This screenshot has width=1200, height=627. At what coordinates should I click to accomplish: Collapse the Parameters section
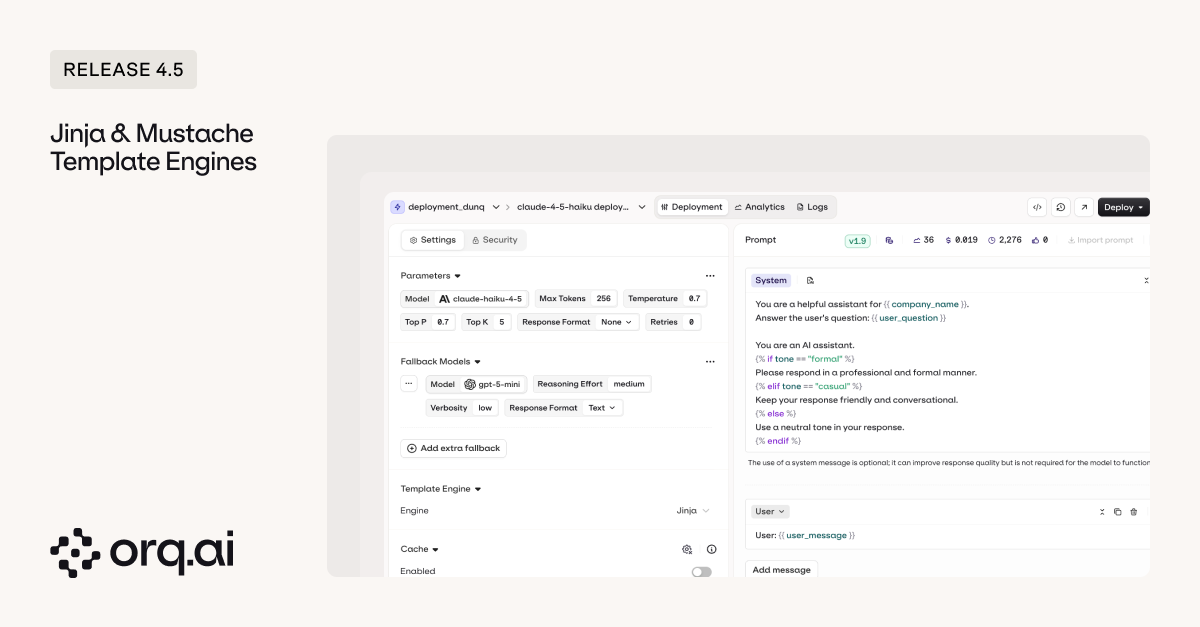pos(457,275)
